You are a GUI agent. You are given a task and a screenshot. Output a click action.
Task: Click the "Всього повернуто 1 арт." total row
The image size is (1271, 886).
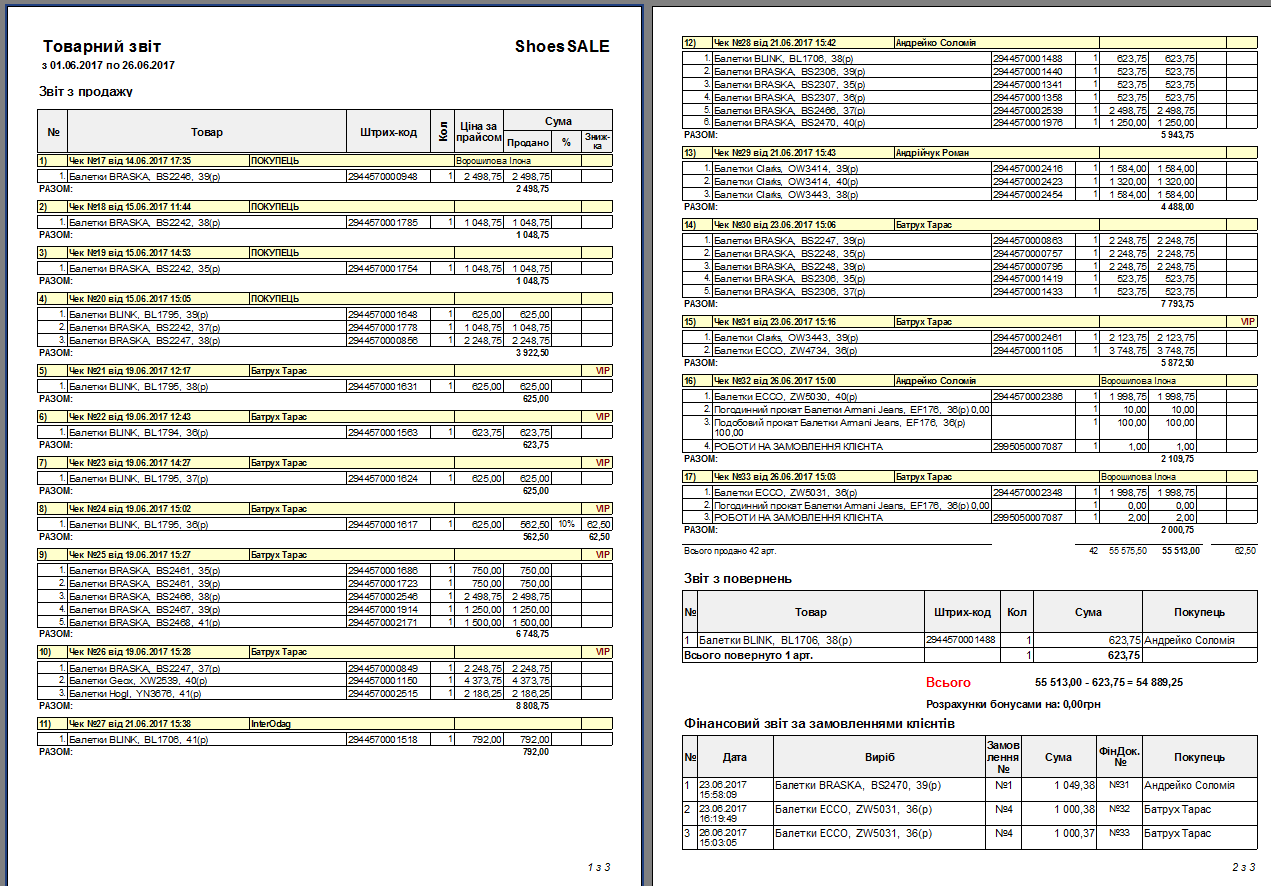(739, 654)
